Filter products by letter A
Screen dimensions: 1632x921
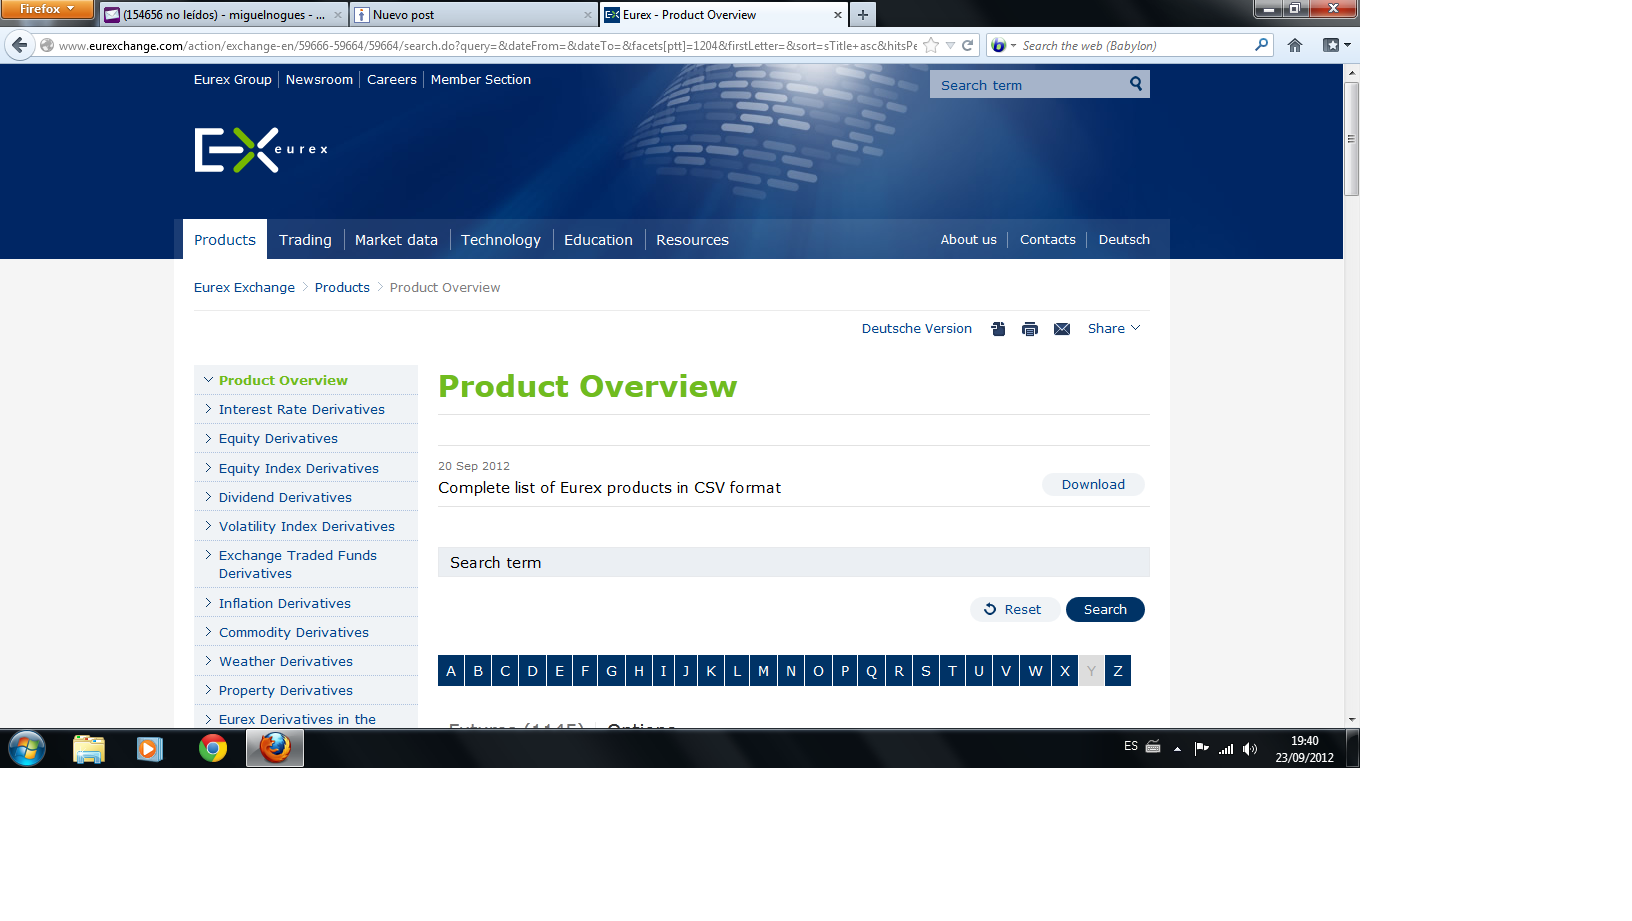tap(451, 671)
